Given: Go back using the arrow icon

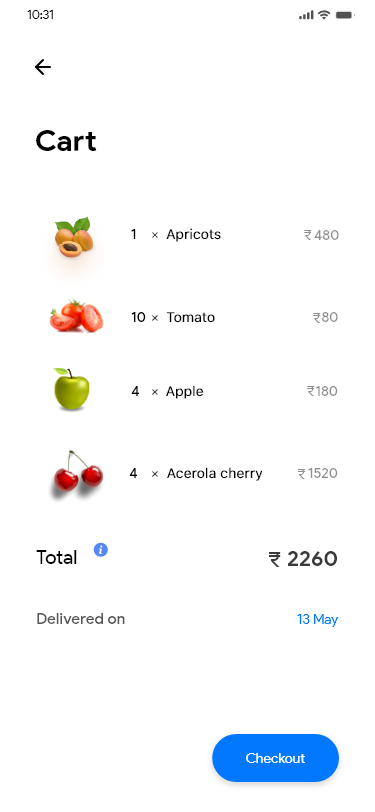Looking at the screenshot, I should click(x=43, y=67).
